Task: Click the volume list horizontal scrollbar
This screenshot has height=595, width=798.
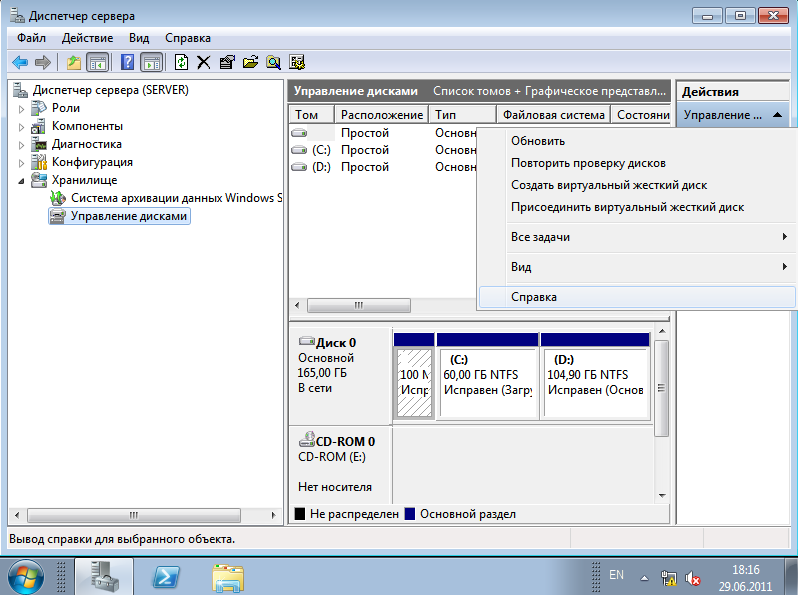Action: pos(359,305)
